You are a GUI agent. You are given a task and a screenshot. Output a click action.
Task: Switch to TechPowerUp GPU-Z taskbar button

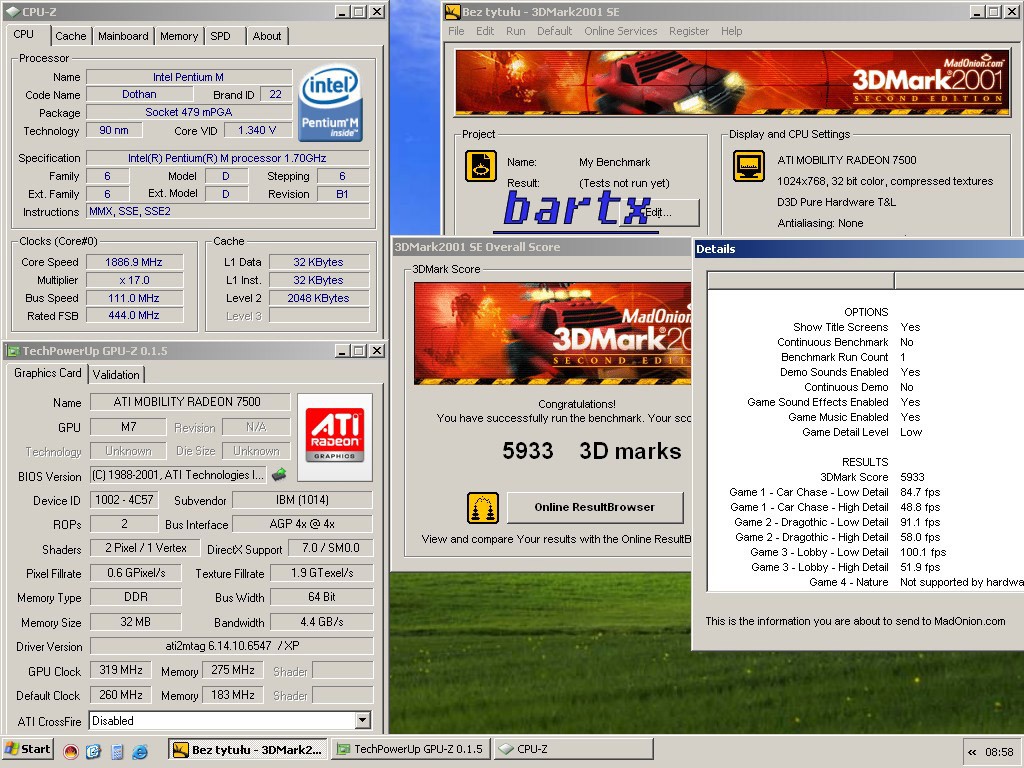(x=411, y=750)
